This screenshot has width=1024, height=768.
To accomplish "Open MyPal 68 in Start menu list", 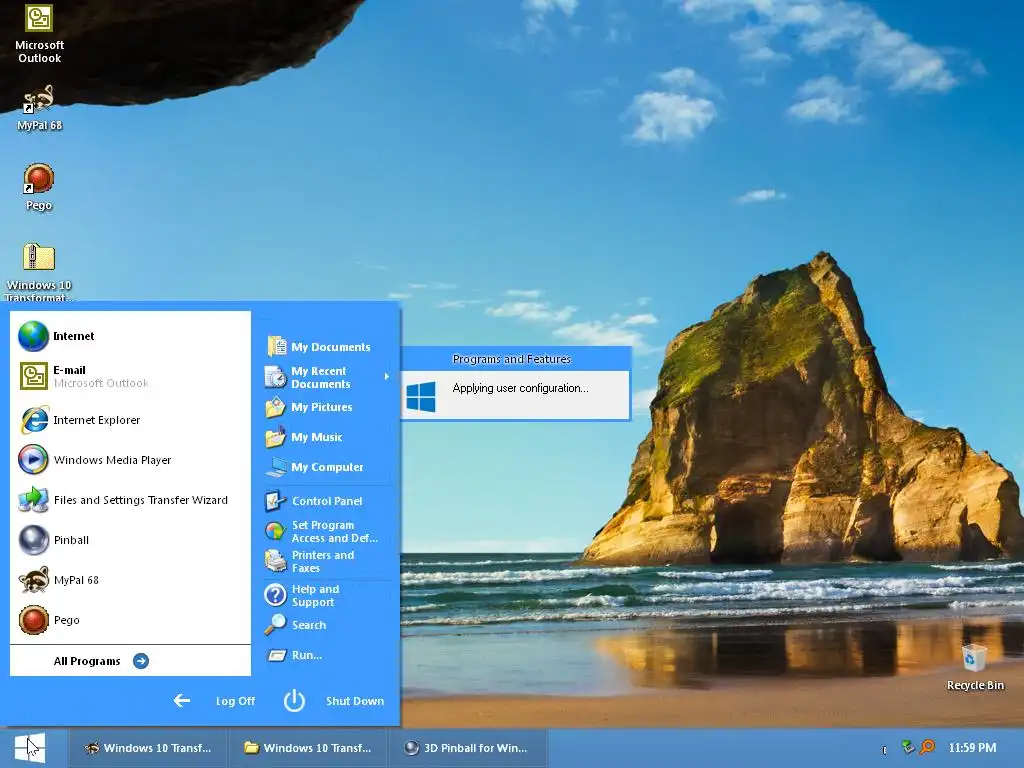I will (x=131, y=580).
